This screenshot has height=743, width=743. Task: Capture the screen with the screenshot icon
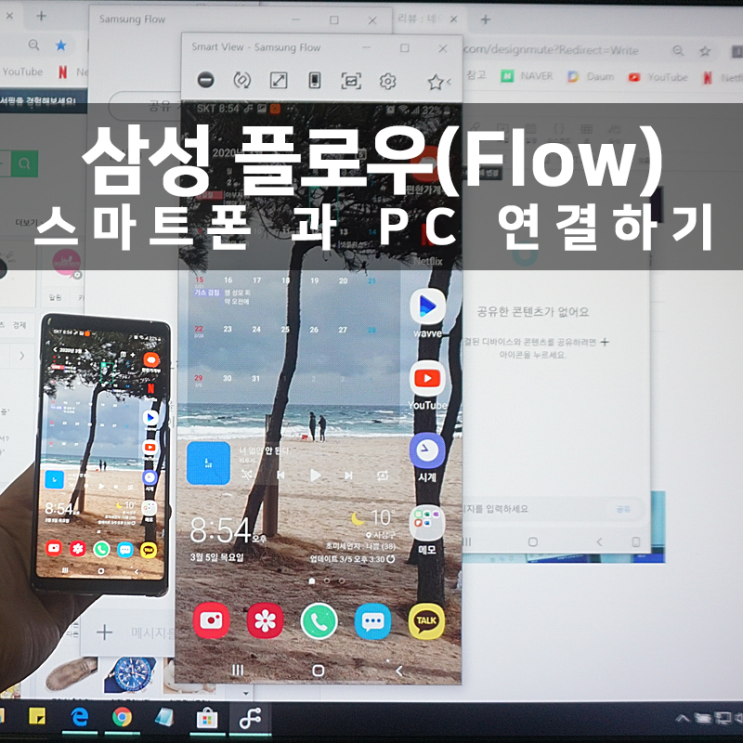[x=351, y=81]
